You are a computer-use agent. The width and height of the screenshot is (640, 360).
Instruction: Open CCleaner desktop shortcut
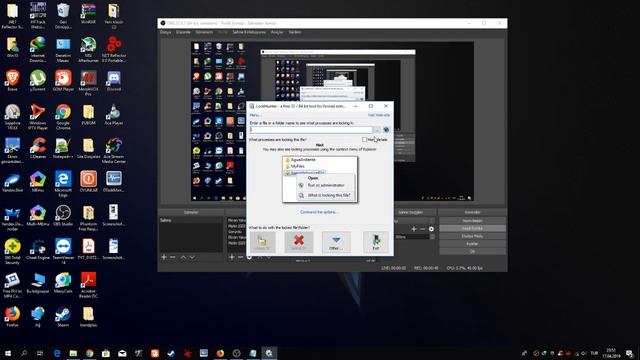pos(38,148)
